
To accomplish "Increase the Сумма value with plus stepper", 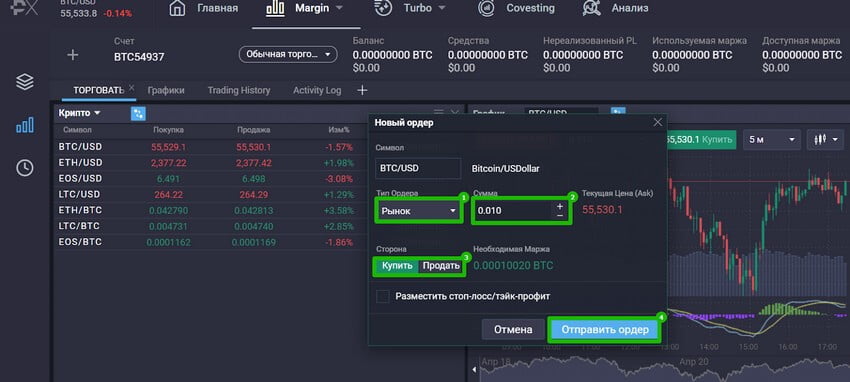I will (559, 206).
